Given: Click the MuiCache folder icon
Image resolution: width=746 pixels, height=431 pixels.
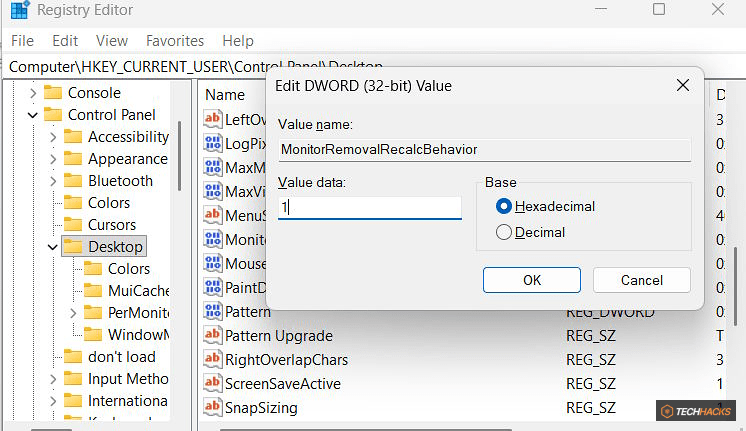Looking at the screenshot, I should click(93, 291).
